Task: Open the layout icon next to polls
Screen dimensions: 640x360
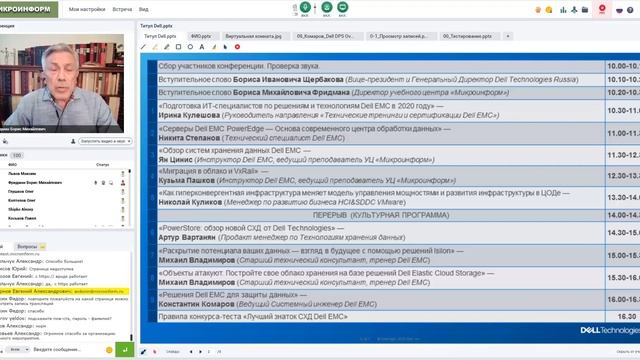Action: click(x=574, y=10)
